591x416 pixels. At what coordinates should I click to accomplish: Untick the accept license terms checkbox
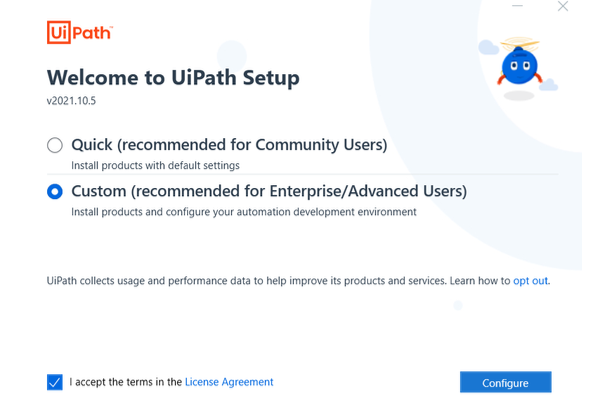(x=55, y=382)
